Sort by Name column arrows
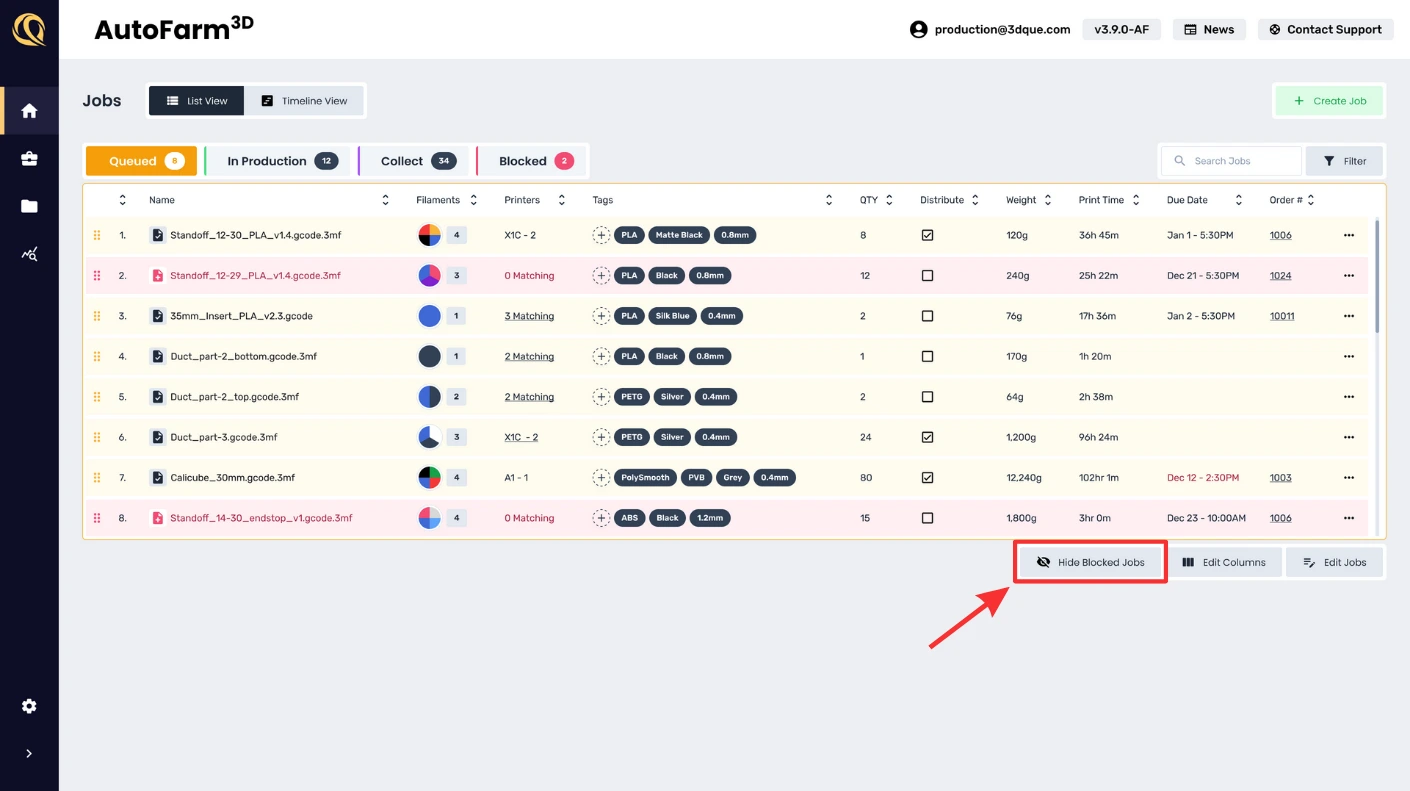Viewport: 1410px width, 791px height. click(x=385, y=200)
